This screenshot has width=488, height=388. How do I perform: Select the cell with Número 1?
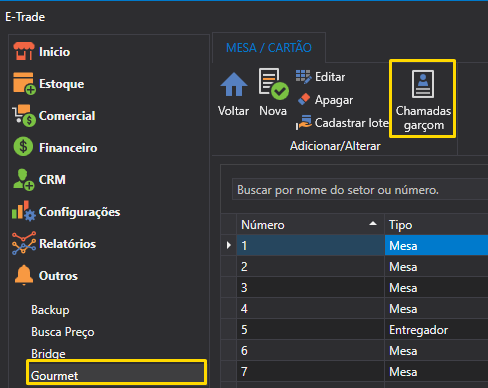click(310, 245)
